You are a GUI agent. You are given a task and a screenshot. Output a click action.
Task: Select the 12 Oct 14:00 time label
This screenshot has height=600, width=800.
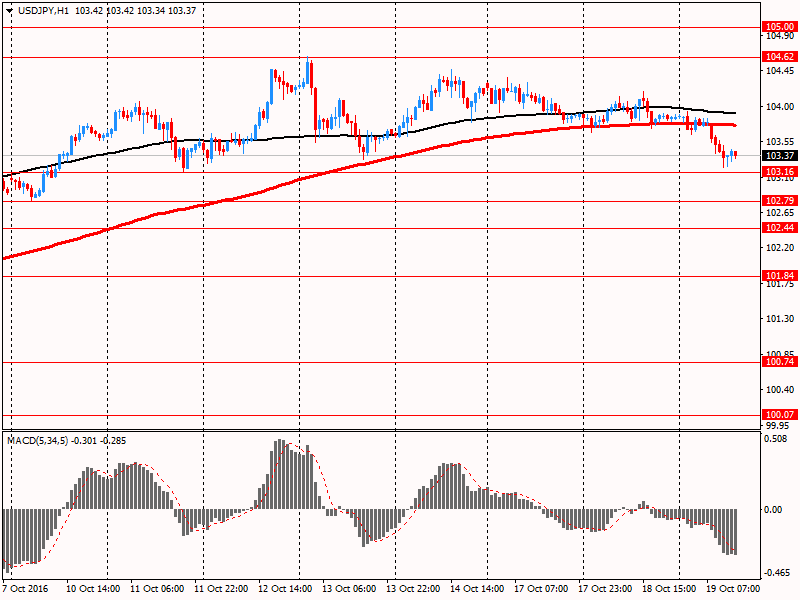(x=285, y=588)
